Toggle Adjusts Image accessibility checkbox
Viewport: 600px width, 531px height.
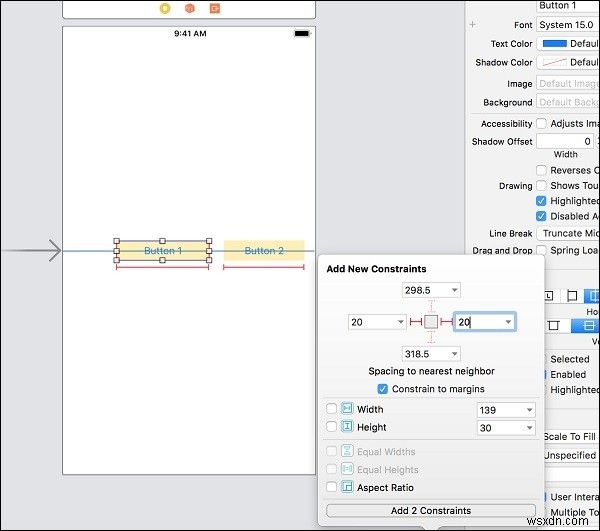(x=541, y=124)
